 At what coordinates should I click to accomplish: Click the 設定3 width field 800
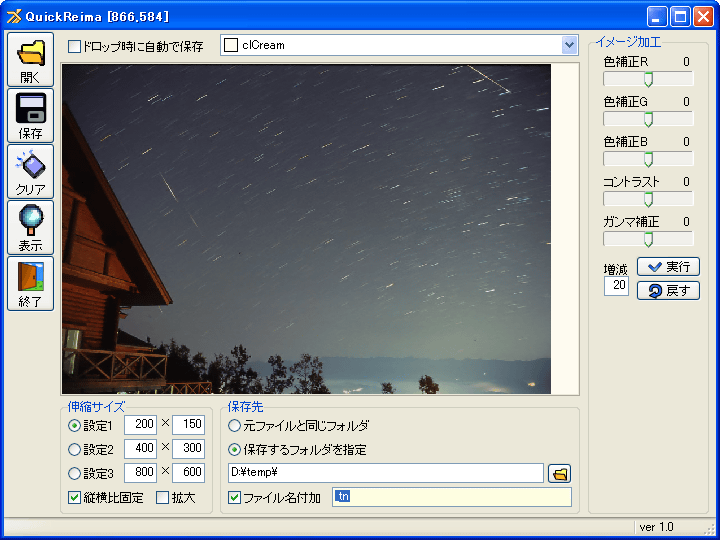141,473
